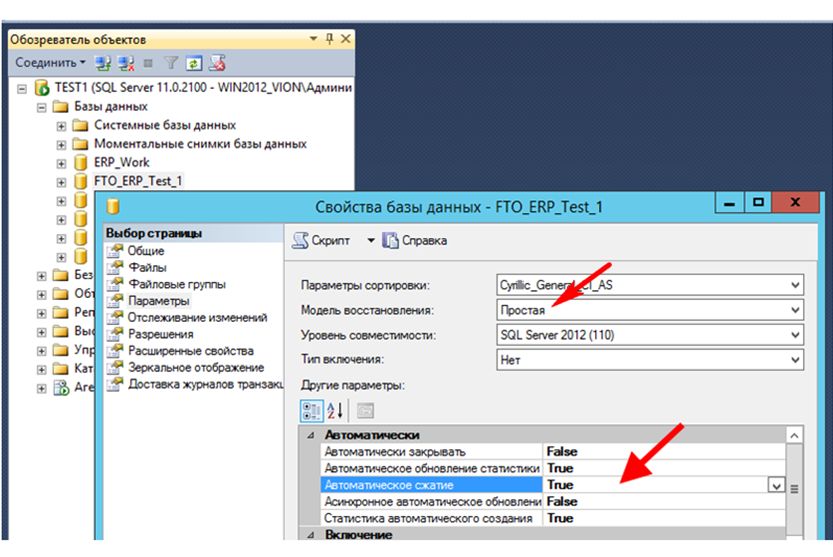Open the Файловые группы page
833x557 pixels.
[x=177, y=284]
